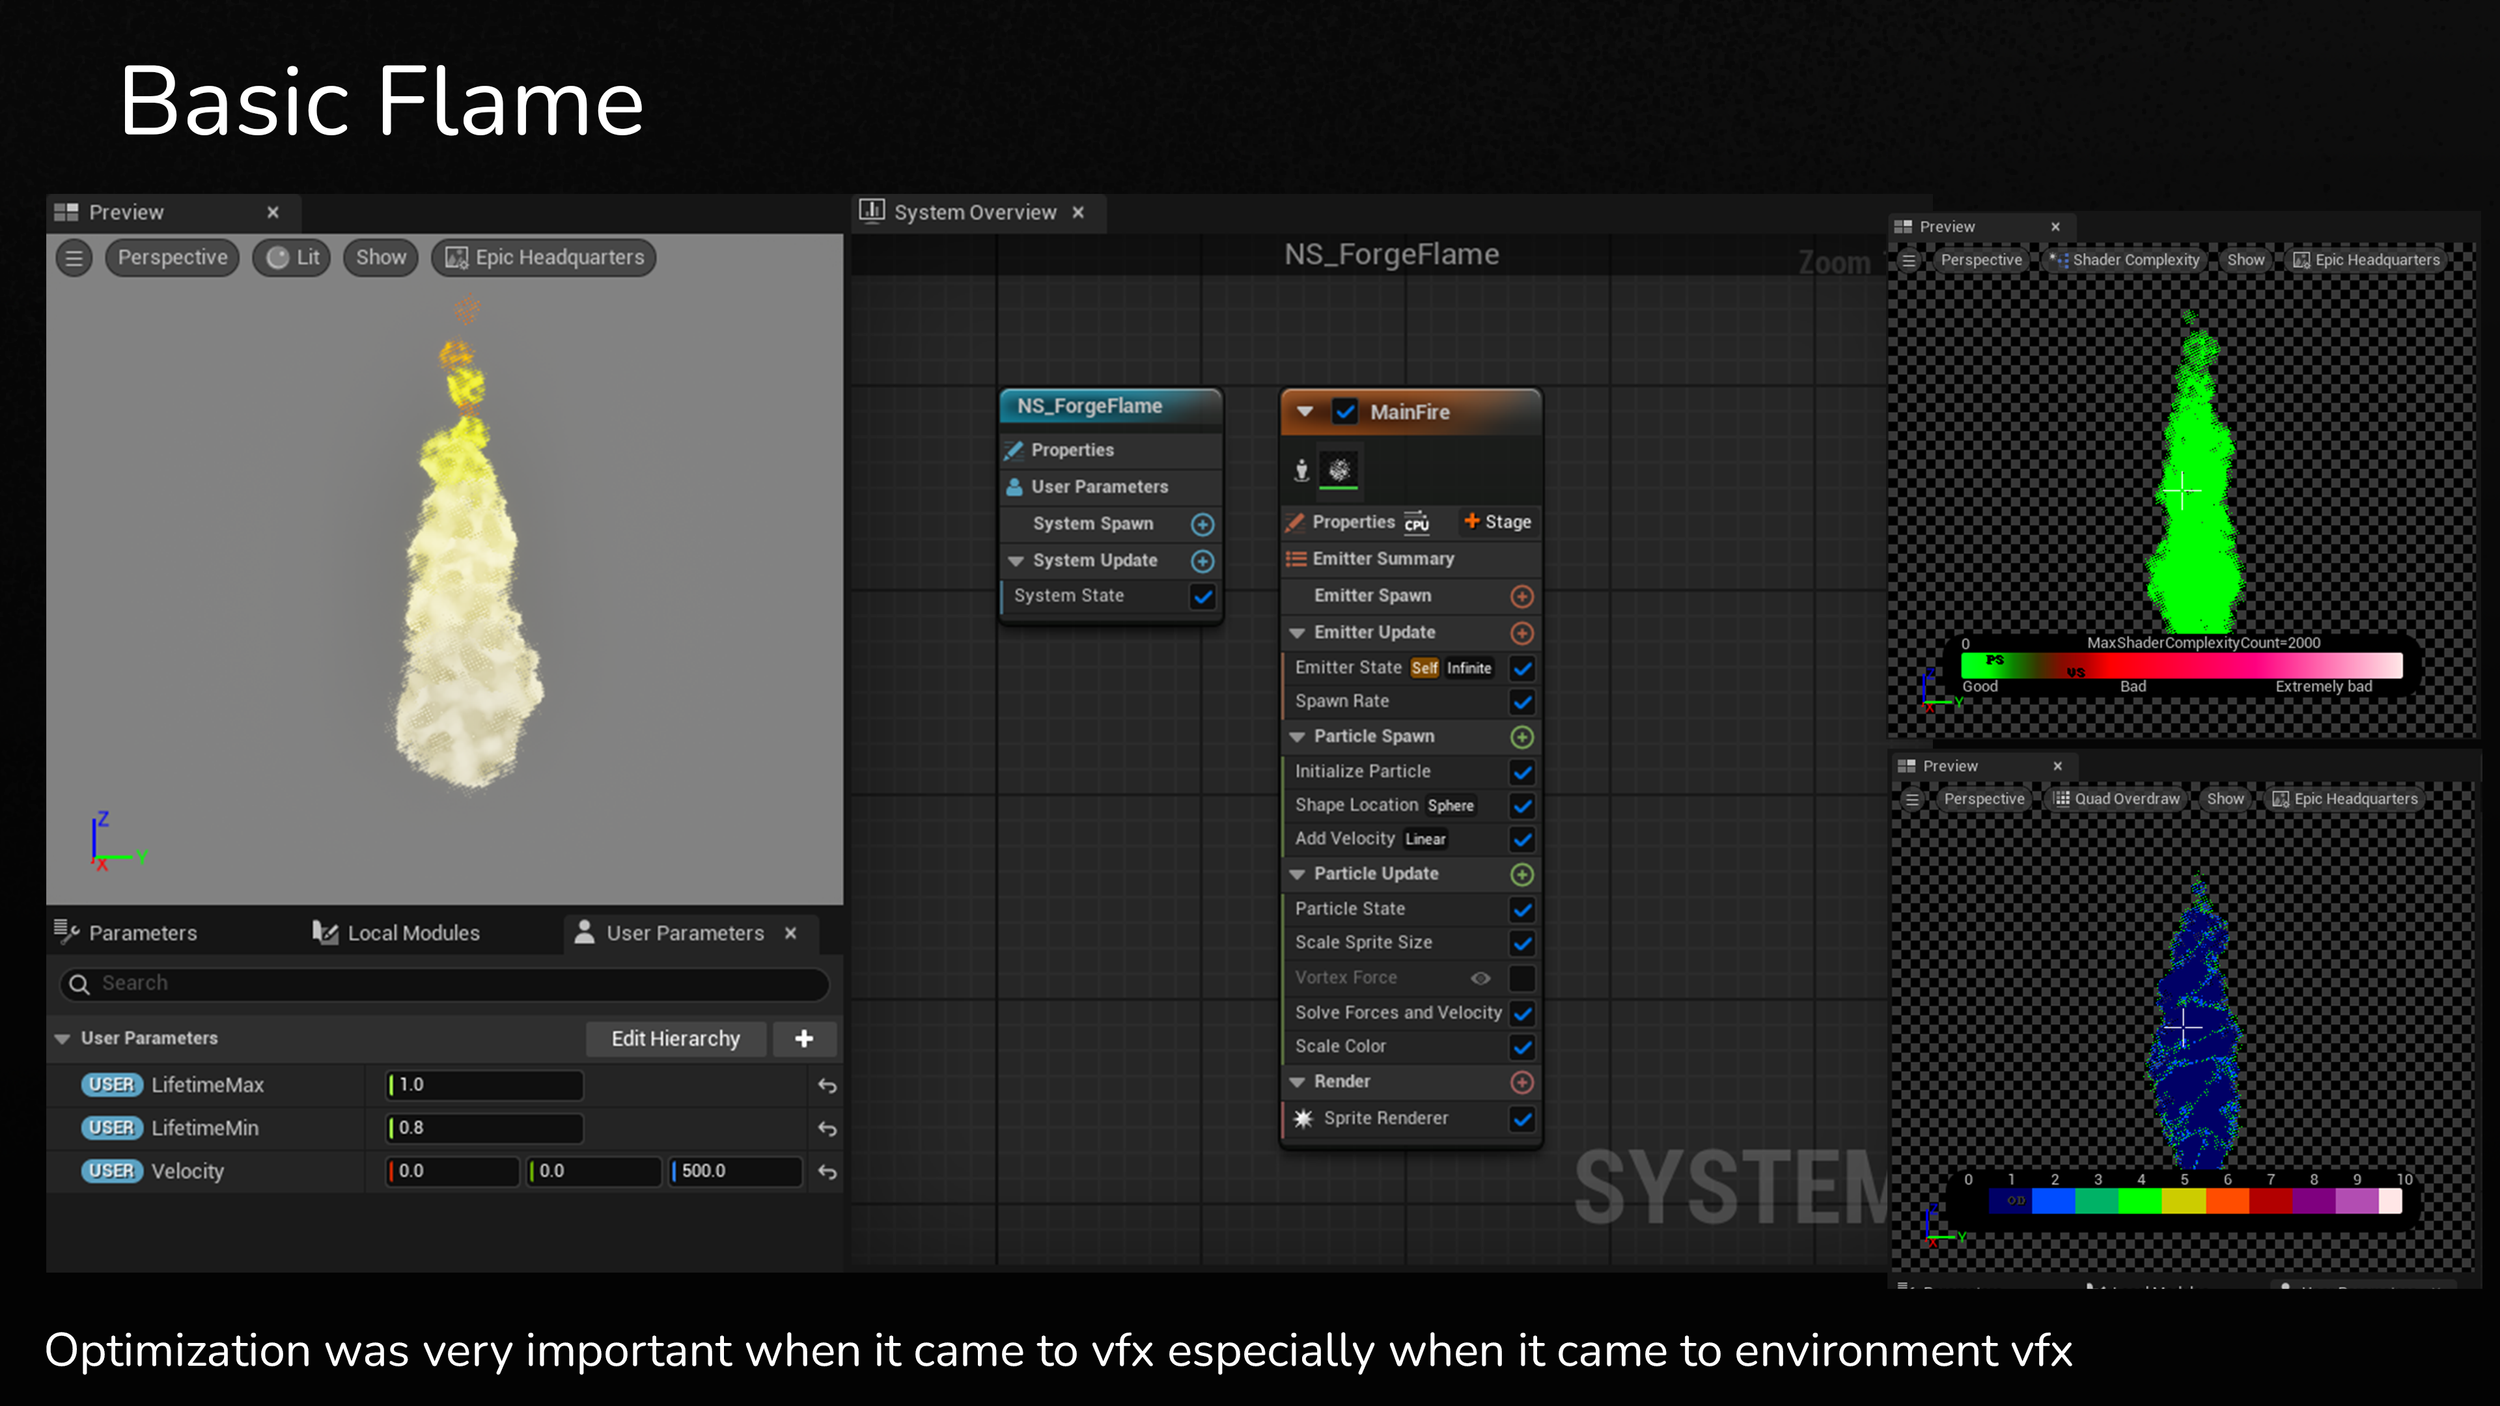
Task: Collapse the MainFire emitter node arrow
Action: pyautogui.click(x=1305, y=412)
